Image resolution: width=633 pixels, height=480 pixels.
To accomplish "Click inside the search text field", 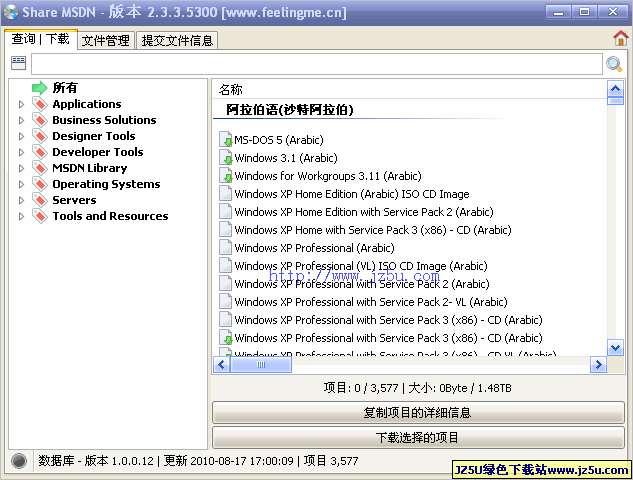I will click(x=317, y=64).
